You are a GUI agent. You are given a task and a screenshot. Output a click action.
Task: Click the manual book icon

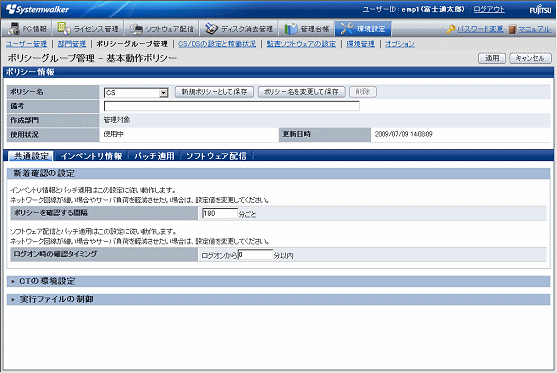click(512, 29)
